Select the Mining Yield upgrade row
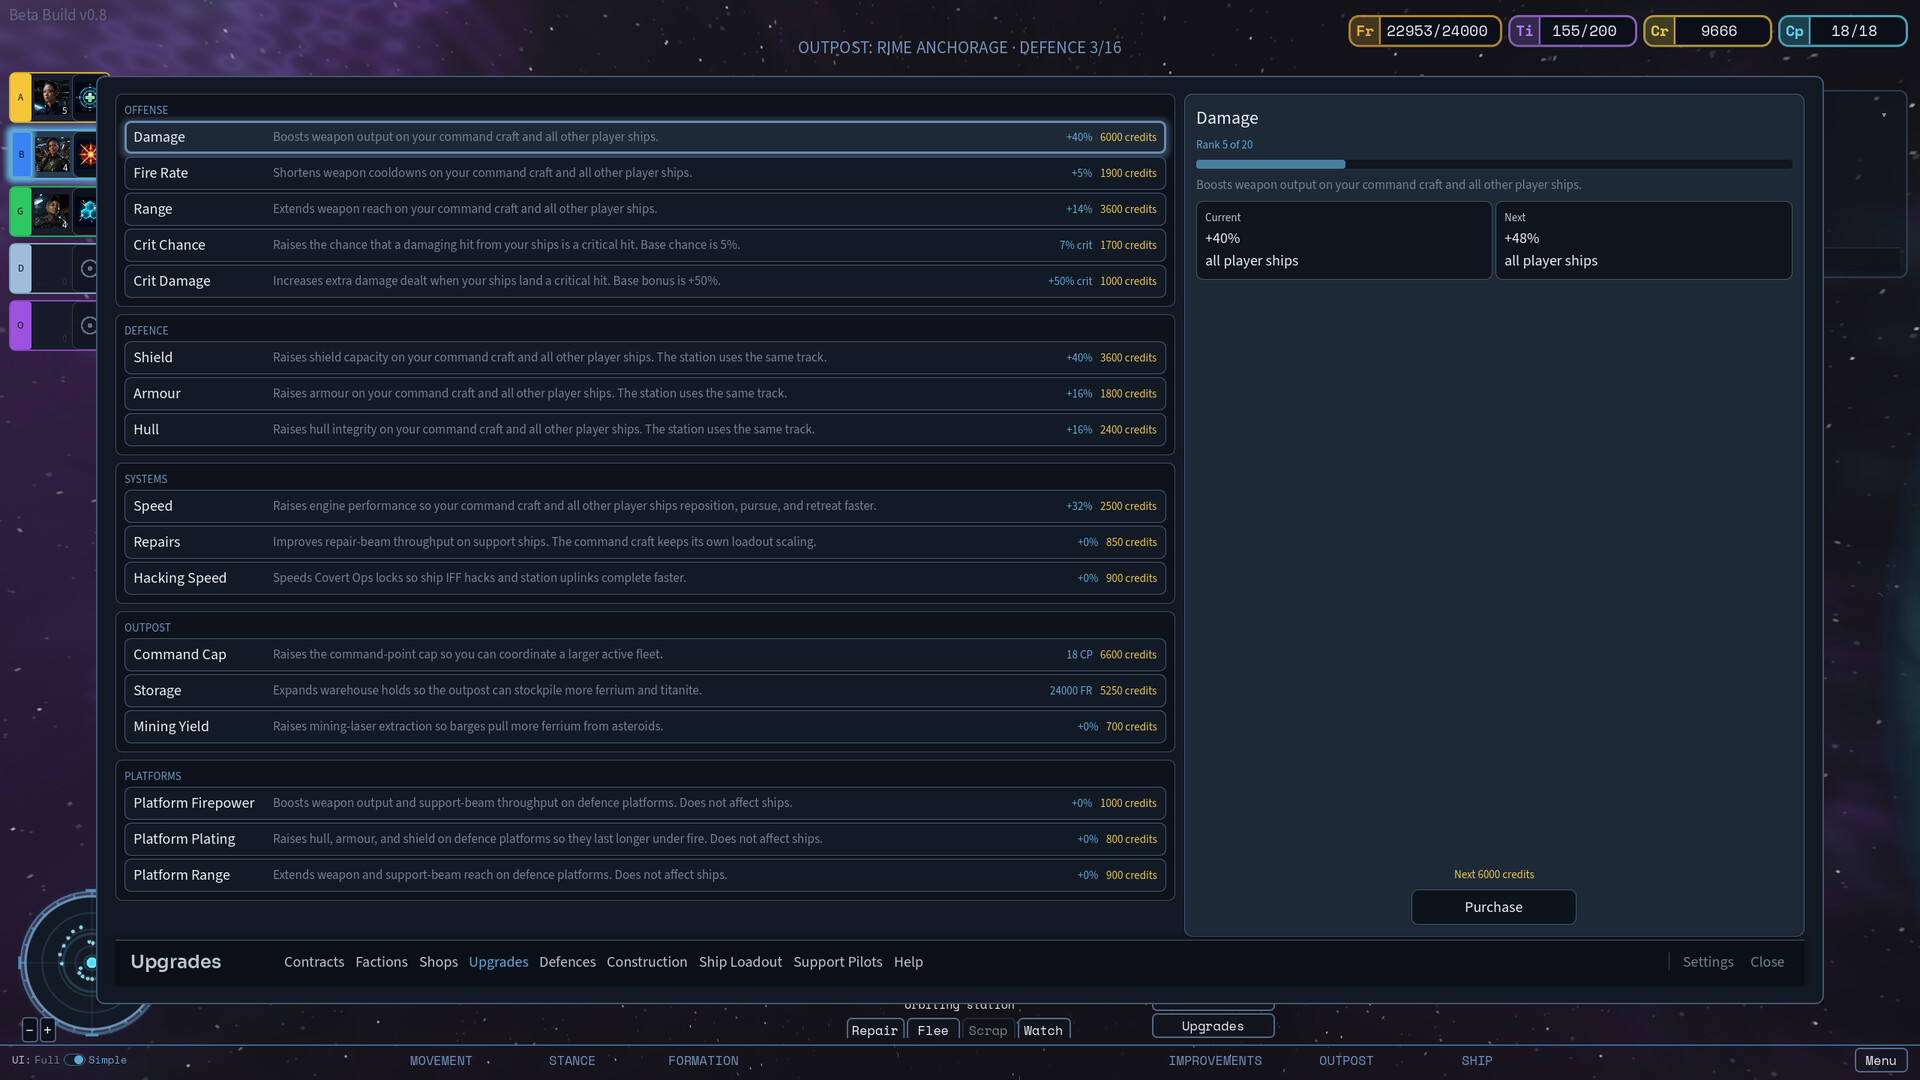This screenshot has height=1080, width=1920. click(645, 726)
